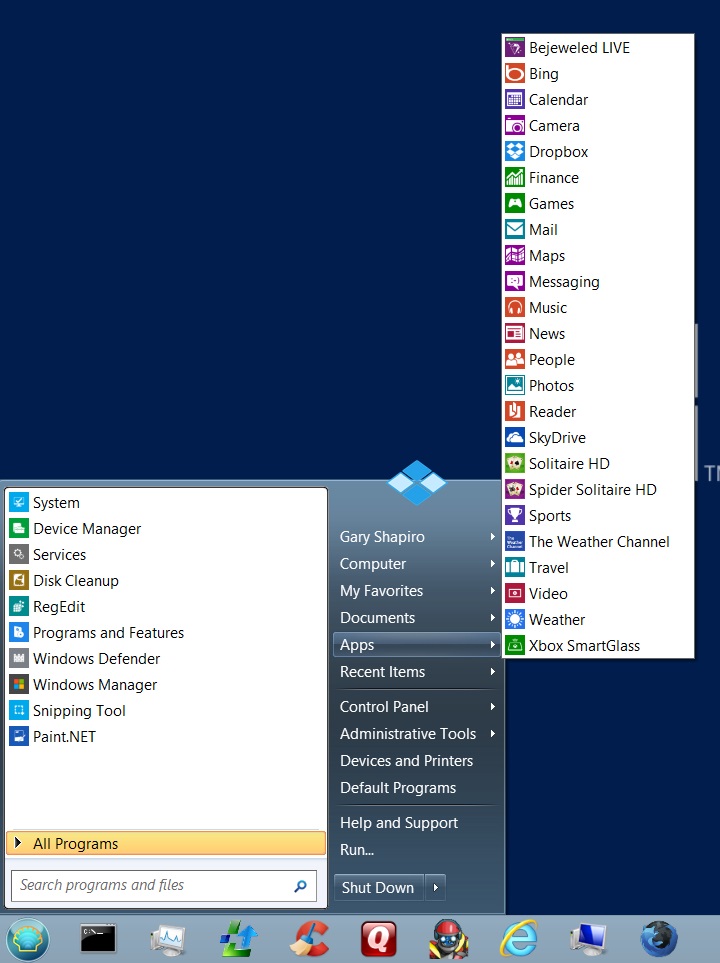Expand My Favorites submenu arrow
Image resolution: width=720 pixels, height=963 pixels.
(x=493, y=591)
